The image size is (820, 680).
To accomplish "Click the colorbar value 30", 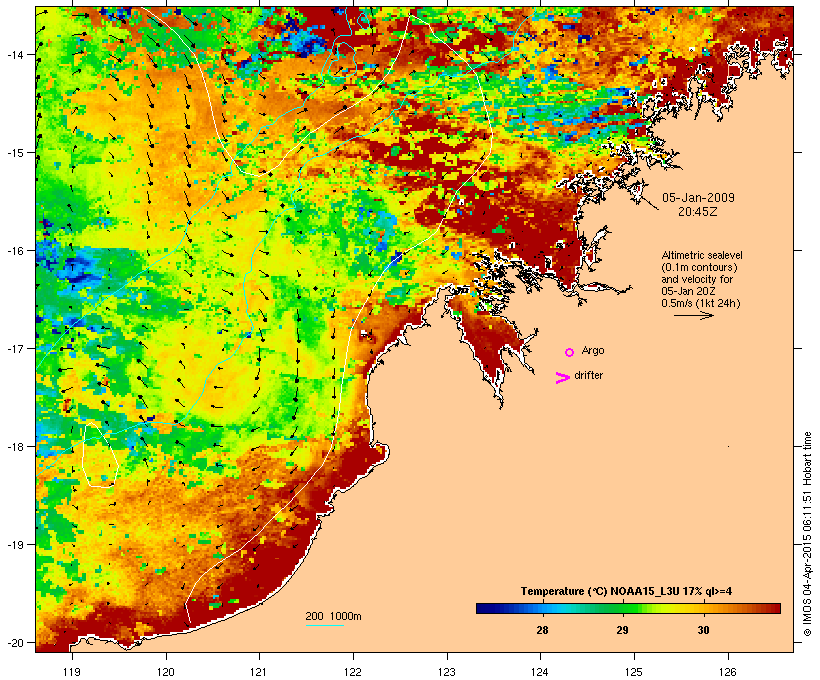I will [703, 630].
